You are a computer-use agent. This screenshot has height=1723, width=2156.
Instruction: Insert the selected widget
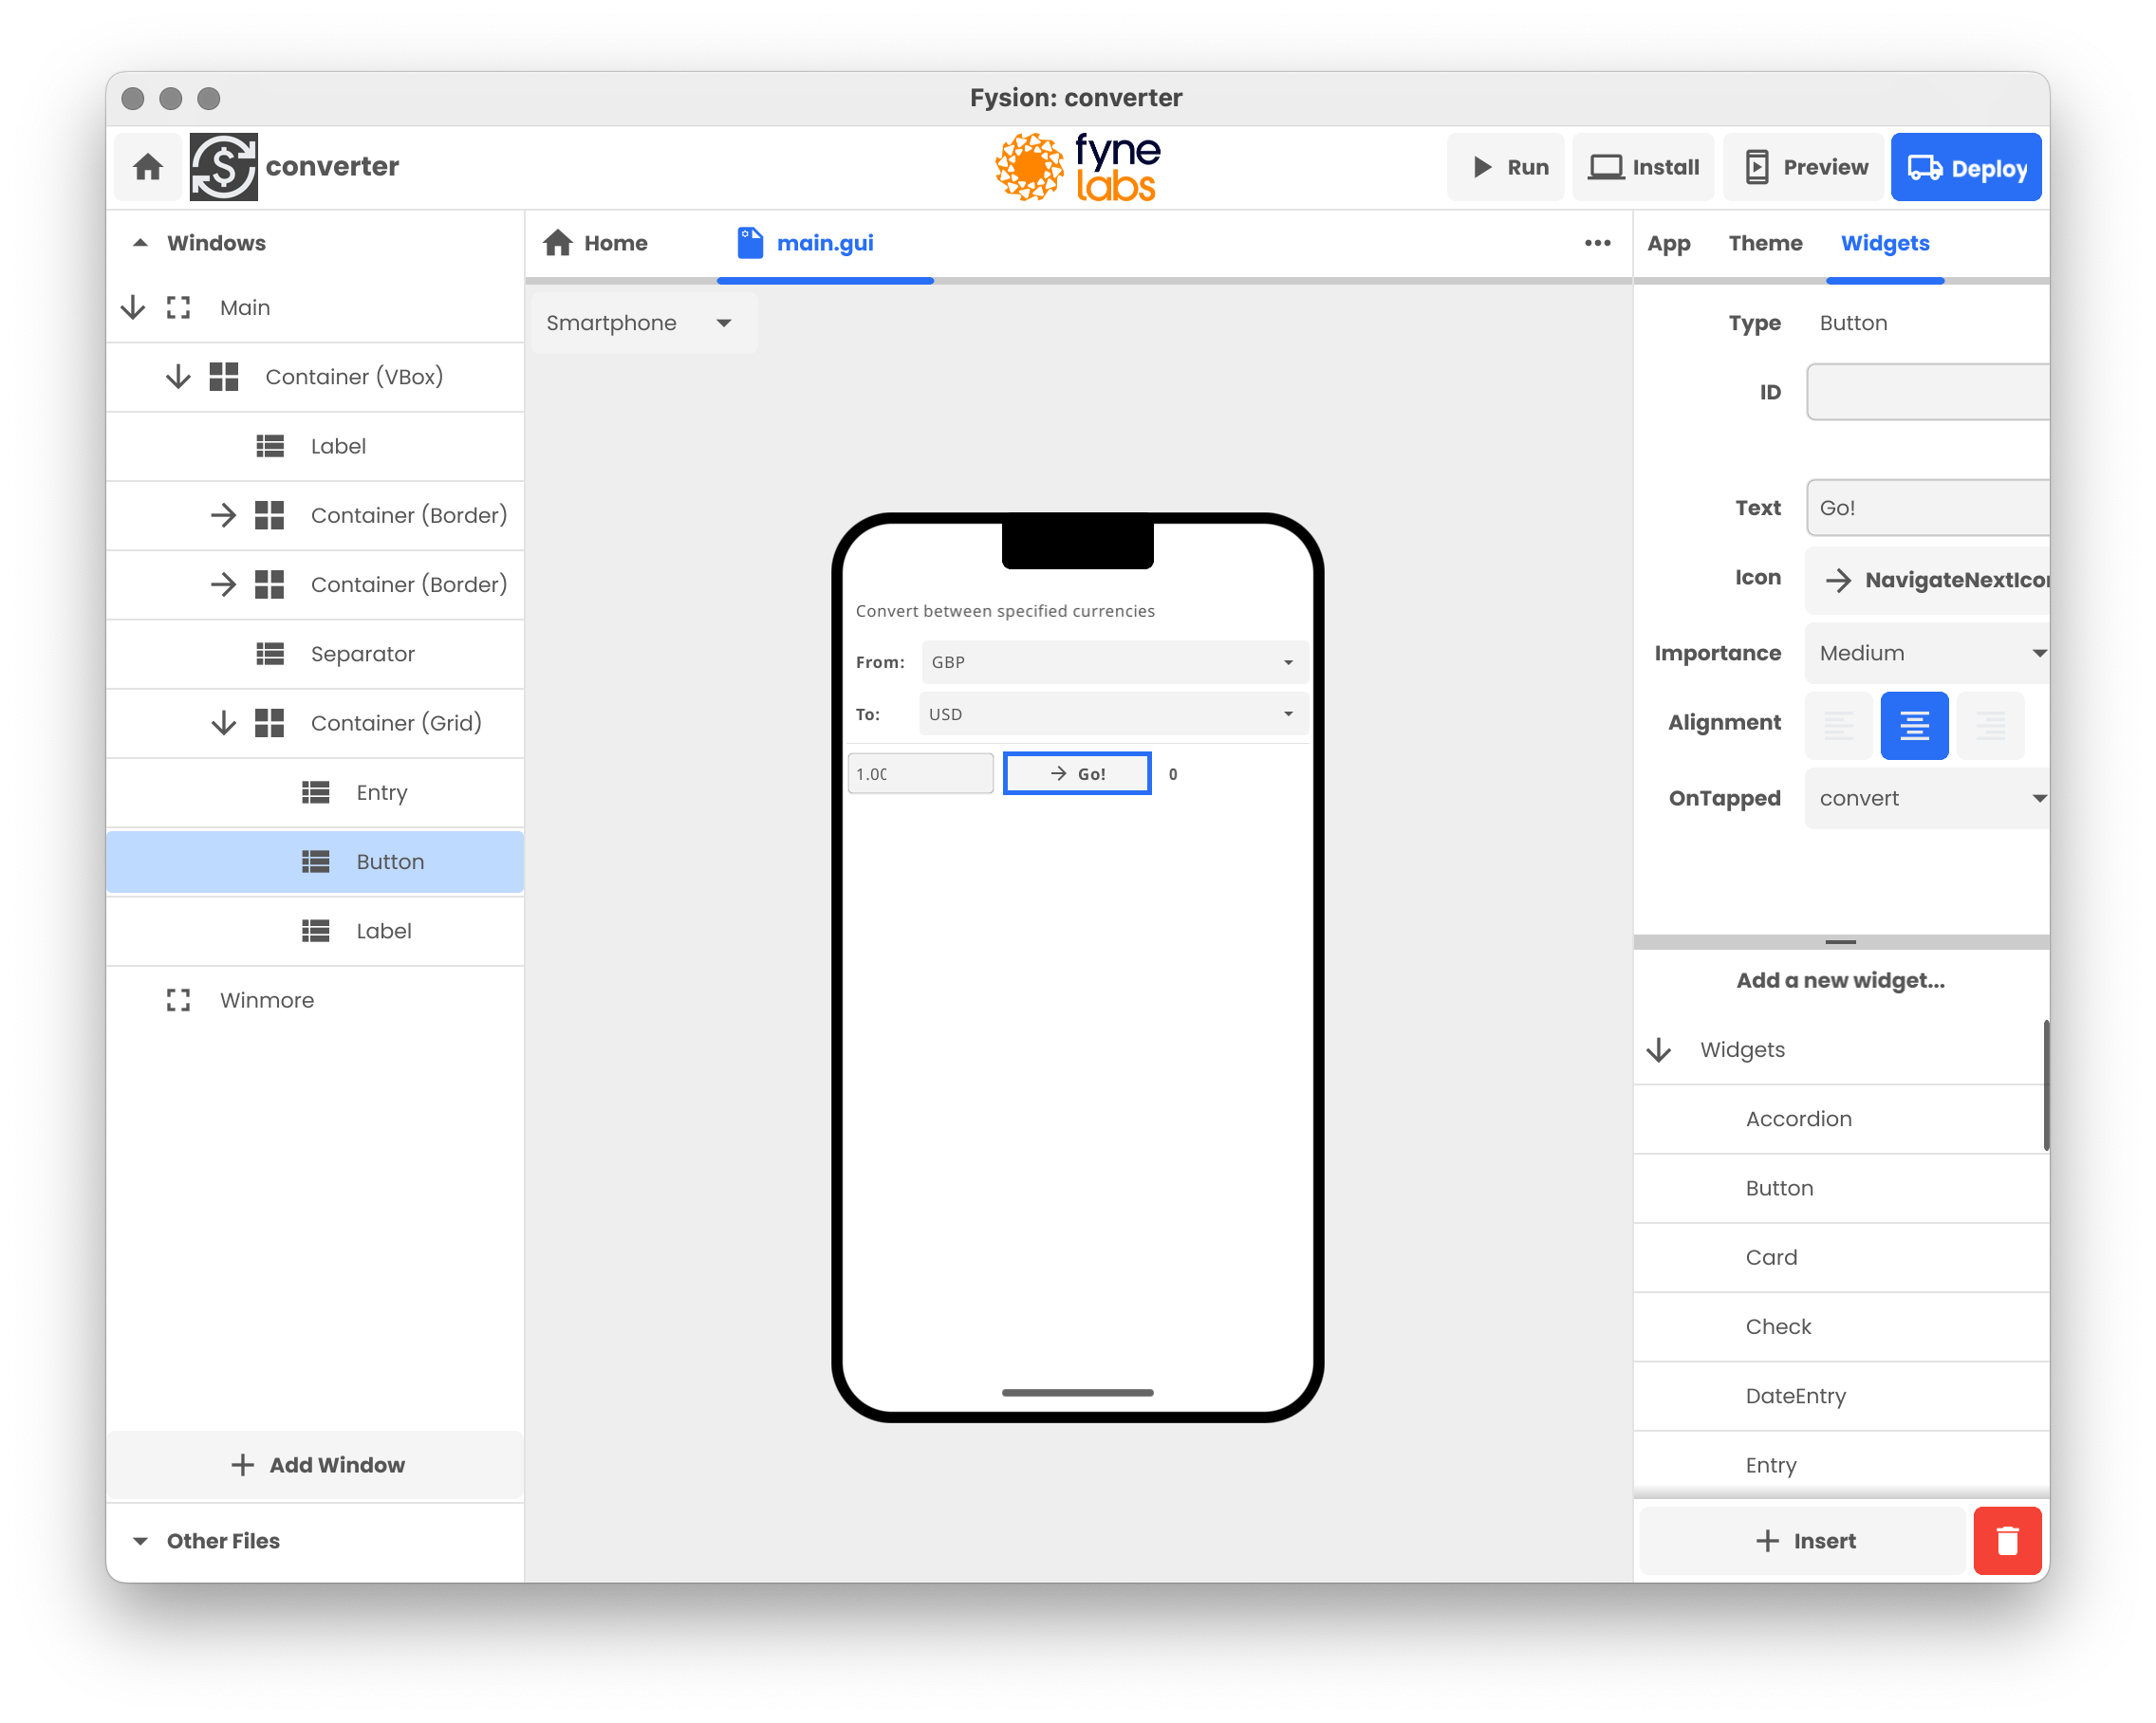pyautogui.click(x=1804, y=1540)
